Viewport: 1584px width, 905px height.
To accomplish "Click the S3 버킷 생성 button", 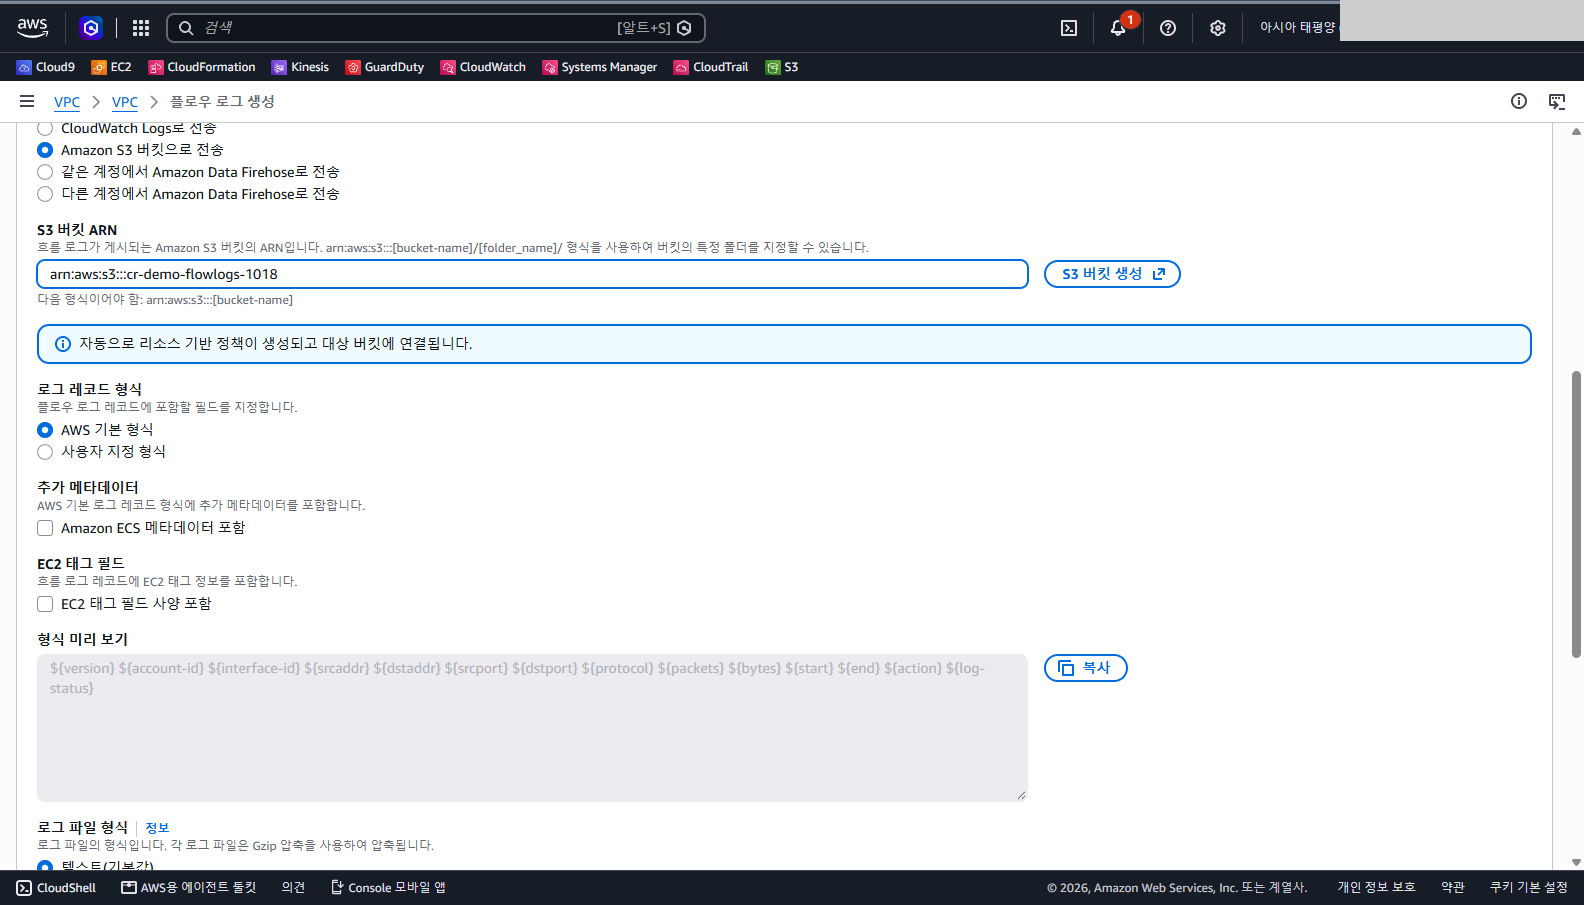I will (x=1112, y=274).
